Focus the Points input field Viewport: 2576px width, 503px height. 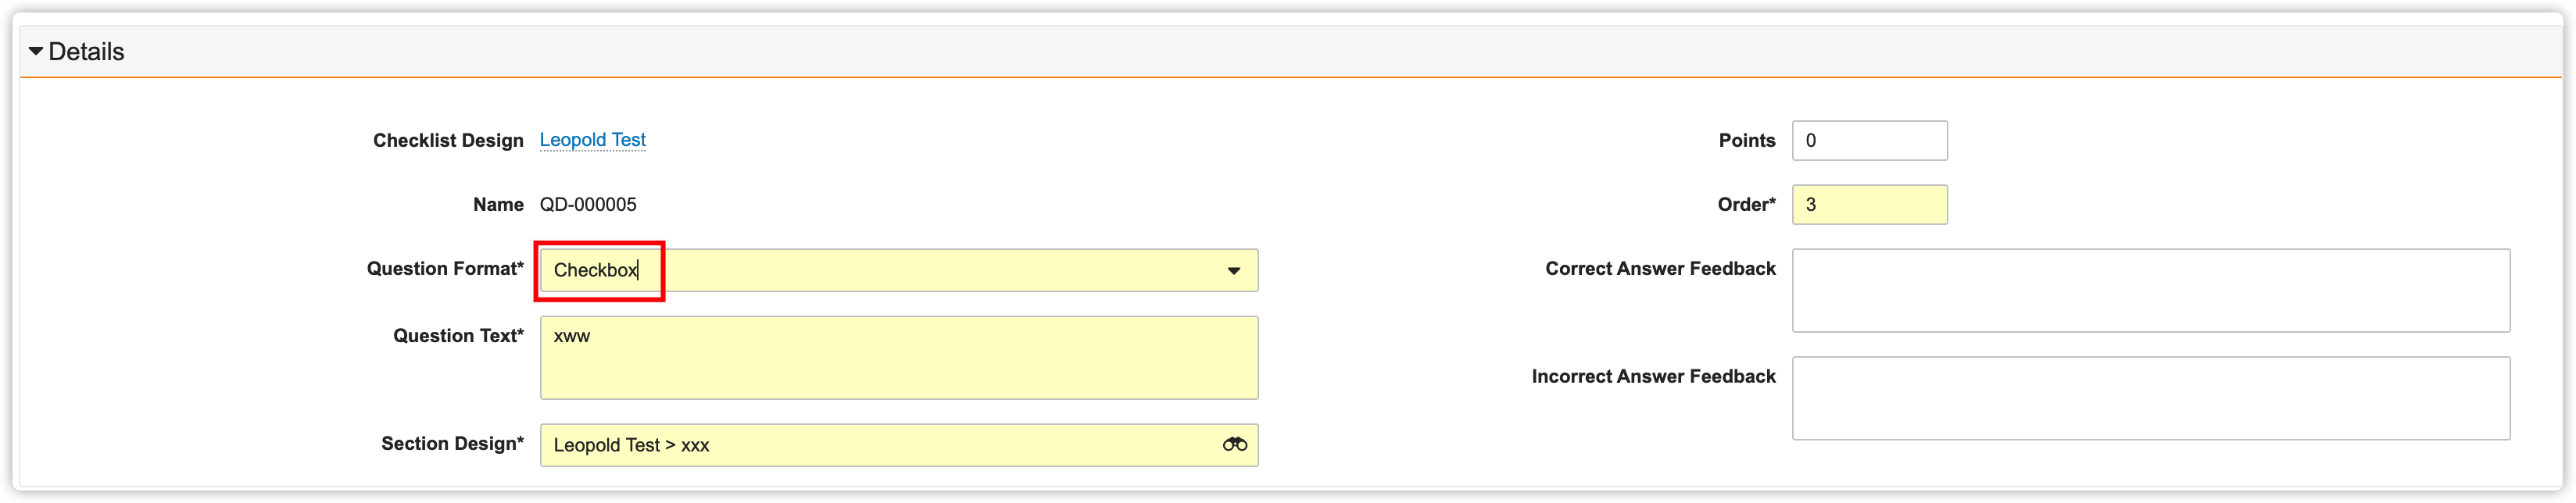(1868, 140)
